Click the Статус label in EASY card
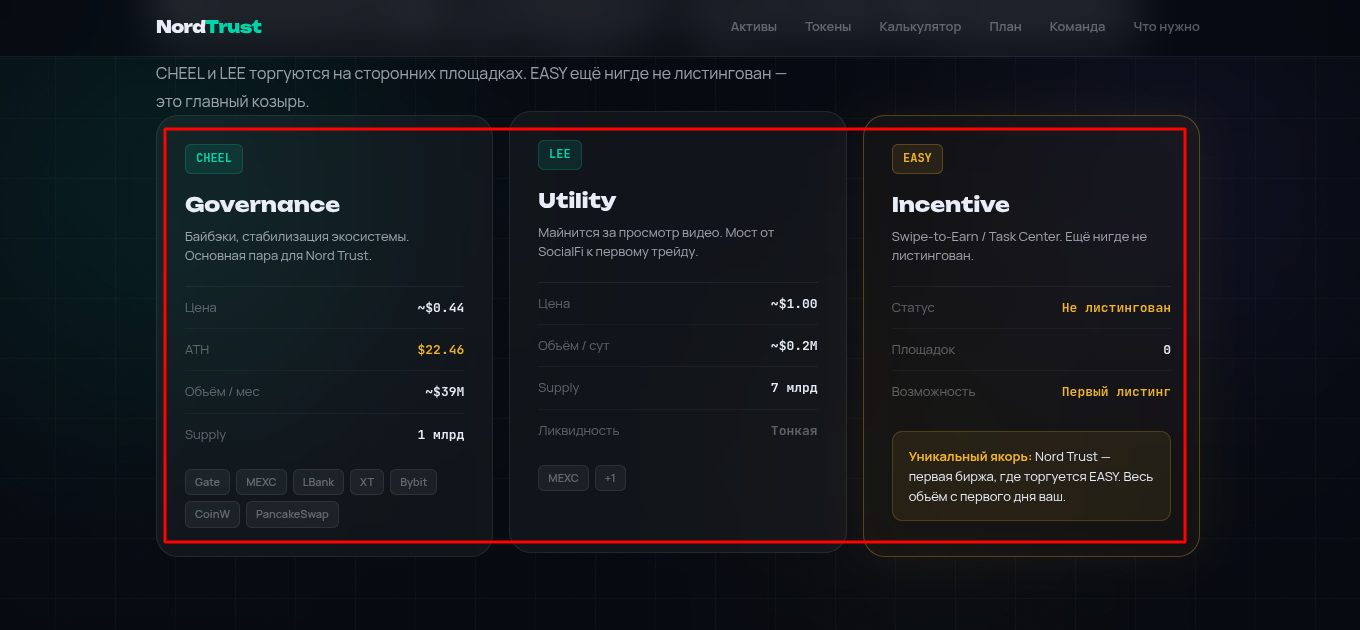Viewport: 1360px width, 630px height. pyautogui.click(x=913, y=308)
